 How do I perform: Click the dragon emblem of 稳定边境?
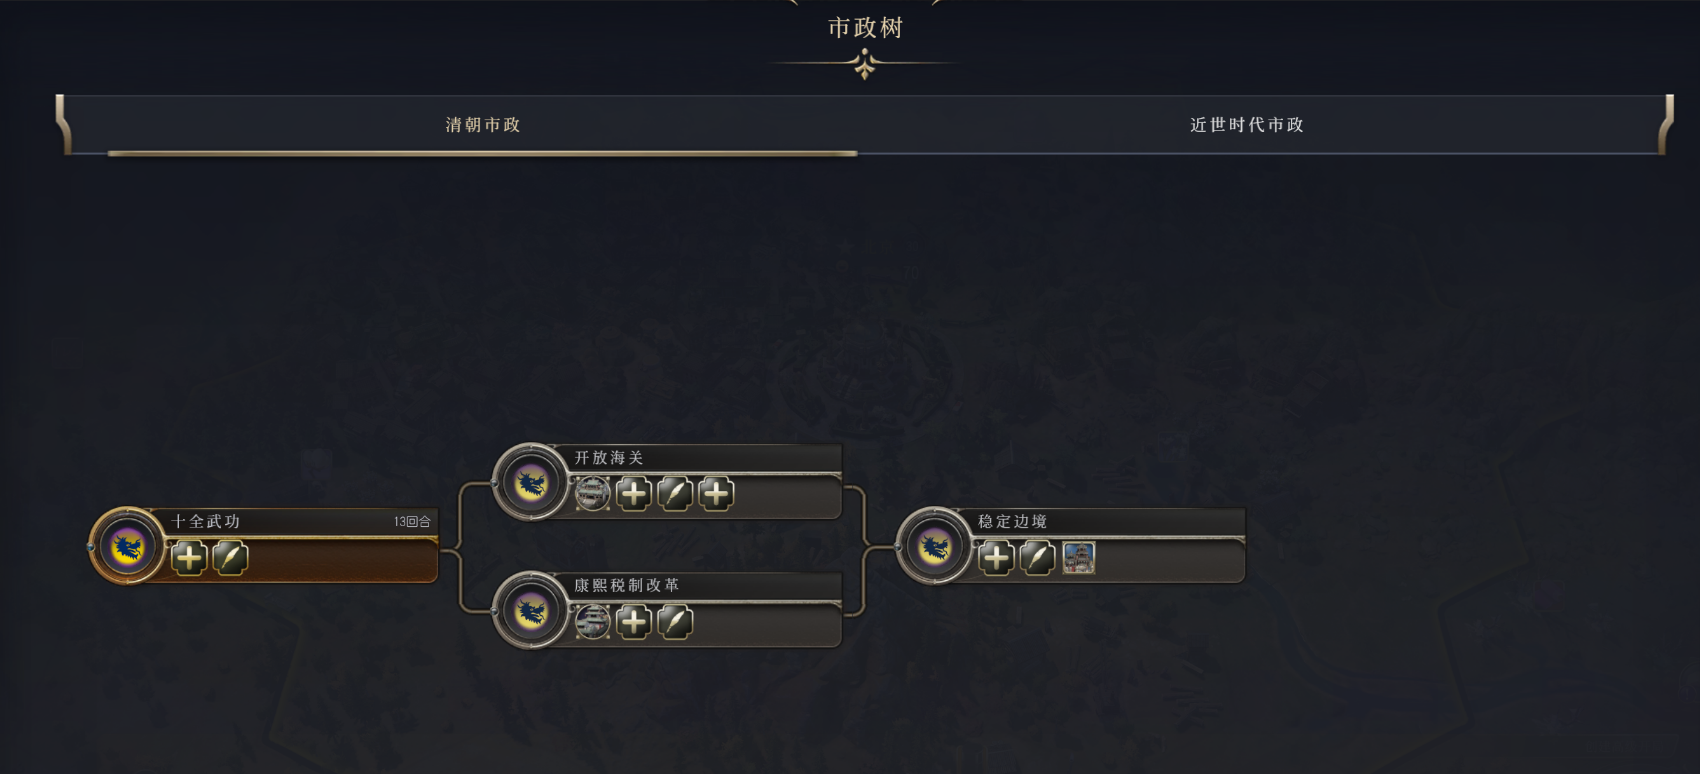tap(935, 546)
